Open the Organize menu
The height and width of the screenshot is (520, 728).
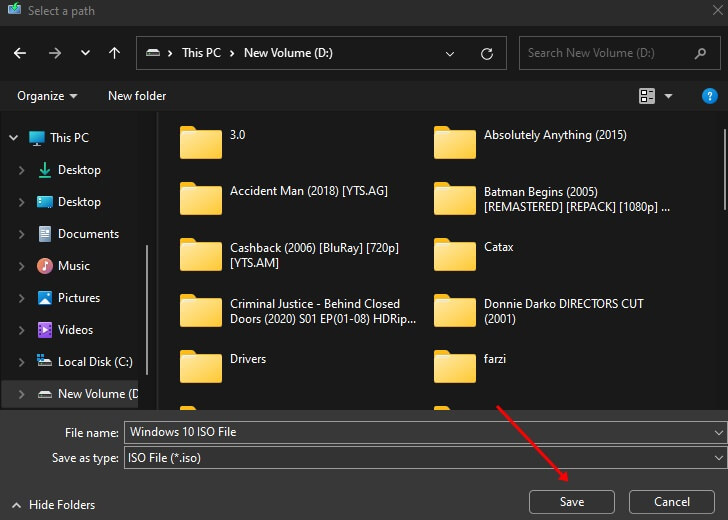pyautogui.click(x=47, y=96)
